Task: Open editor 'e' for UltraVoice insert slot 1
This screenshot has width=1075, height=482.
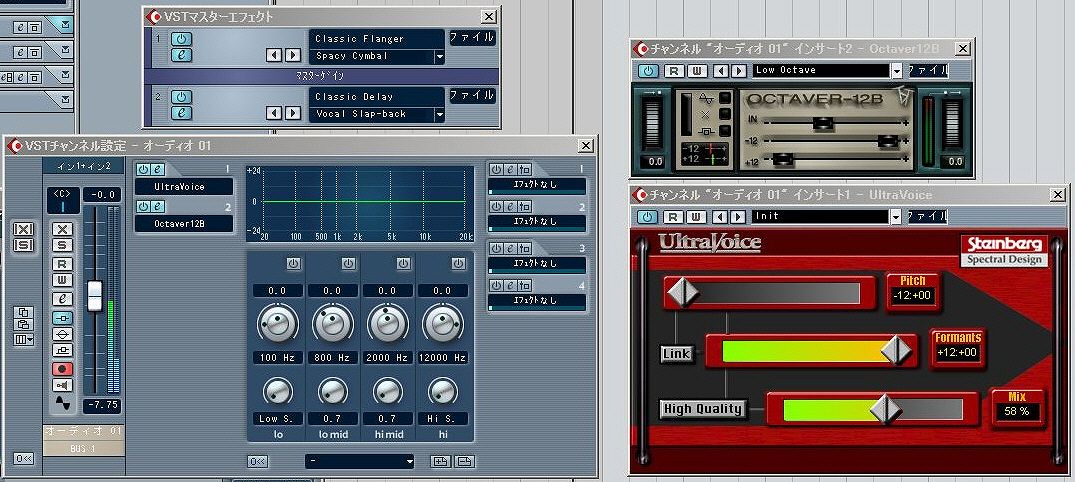Action: [x=156, y=169]
